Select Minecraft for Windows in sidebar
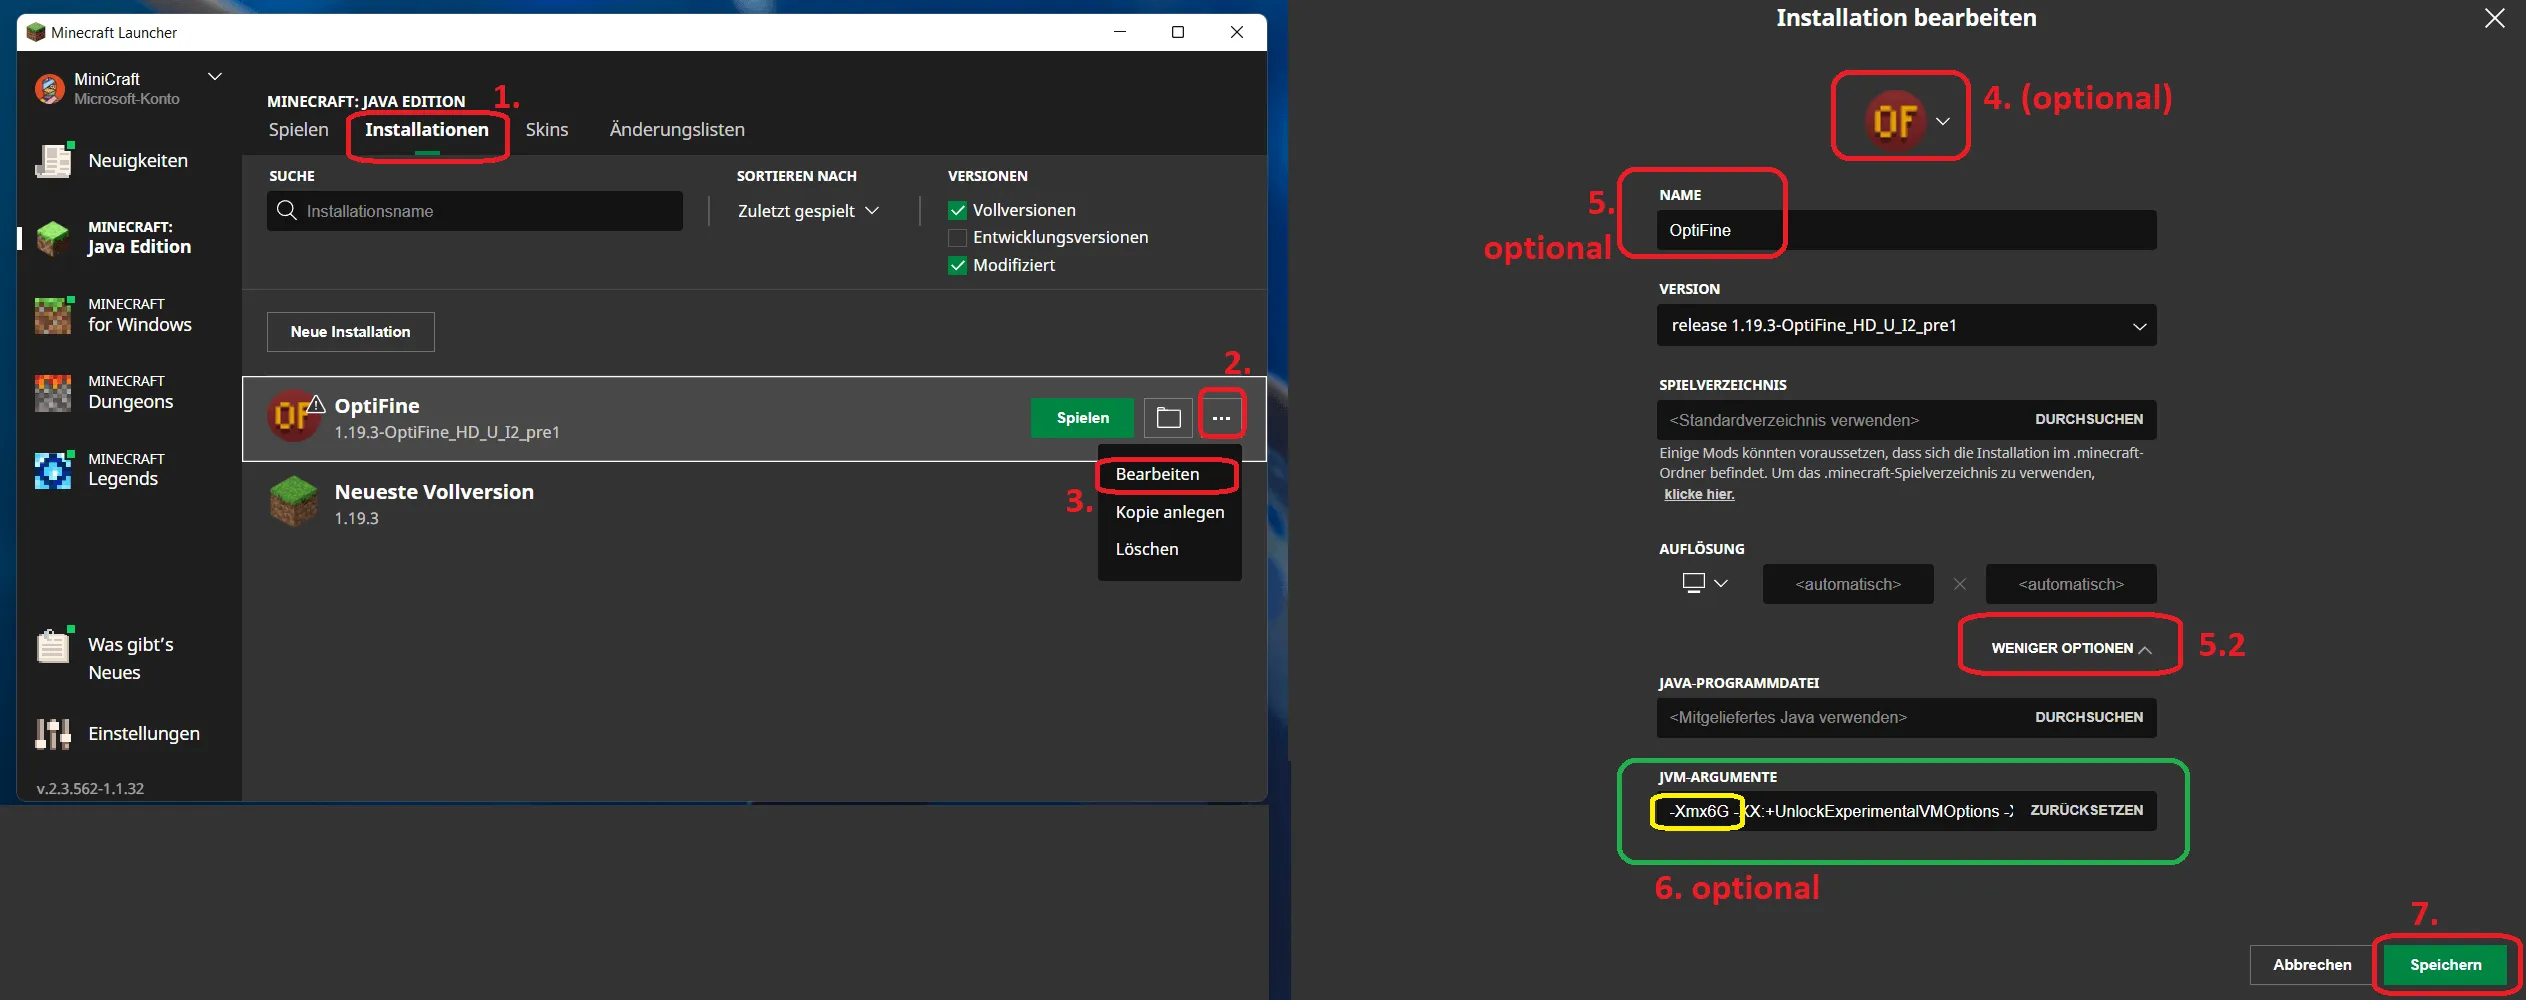Screen dimensions: 2526x1000 [138, 315]
